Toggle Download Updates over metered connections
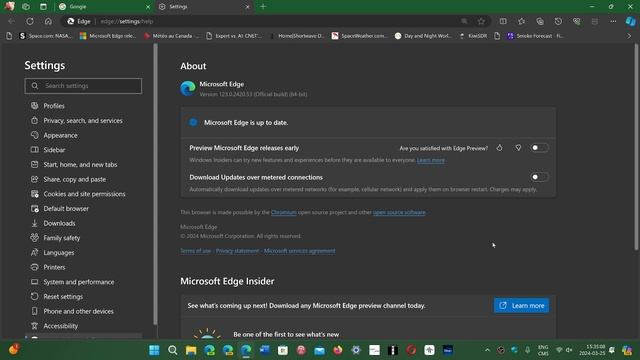 pyautogui.click(x=539, y=177)
